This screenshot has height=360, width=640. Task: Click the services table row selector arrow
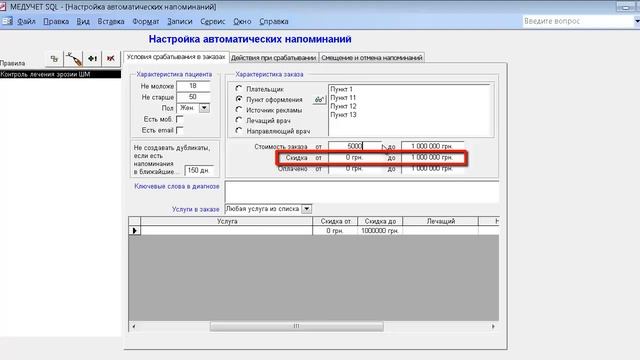[135, 231]
